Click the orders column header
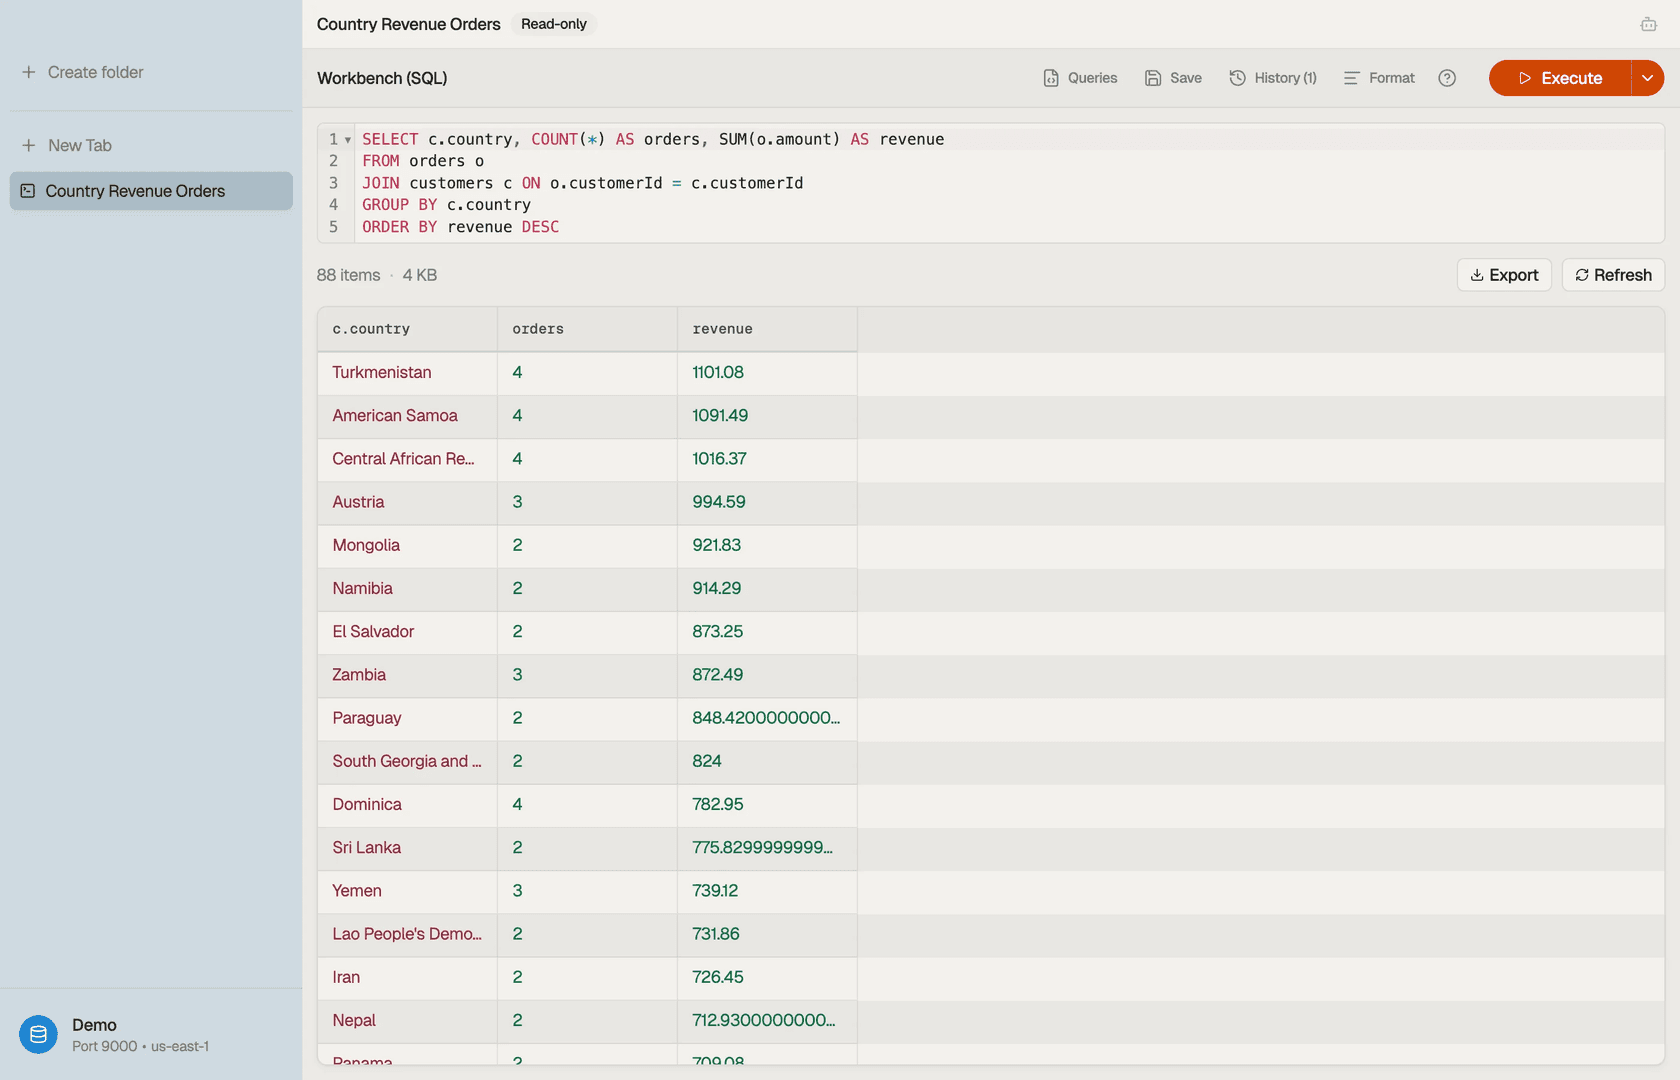 tap(587, 329)
